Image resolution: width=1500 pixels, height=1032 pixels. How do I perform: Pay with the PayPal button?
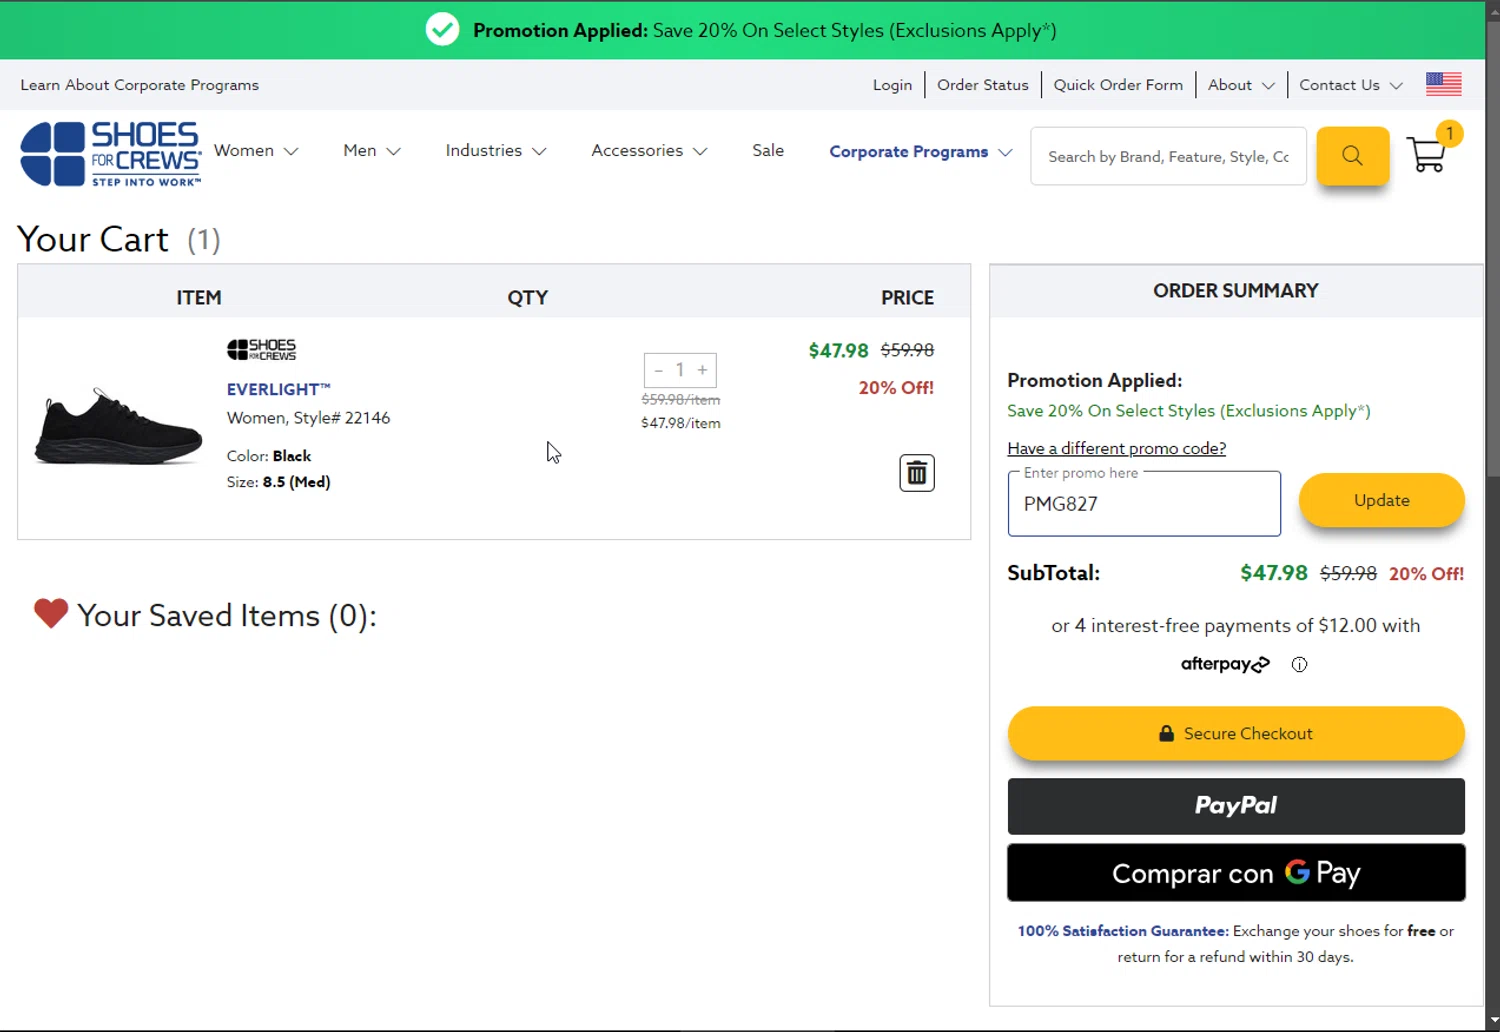(x=1236, y=806)
